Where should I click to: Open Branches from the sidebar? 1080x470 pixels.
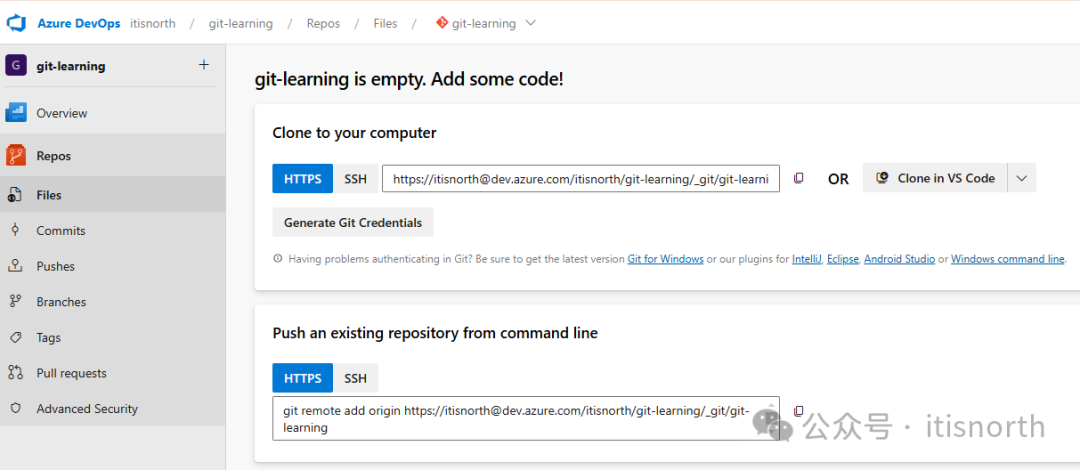coord(61,302)
